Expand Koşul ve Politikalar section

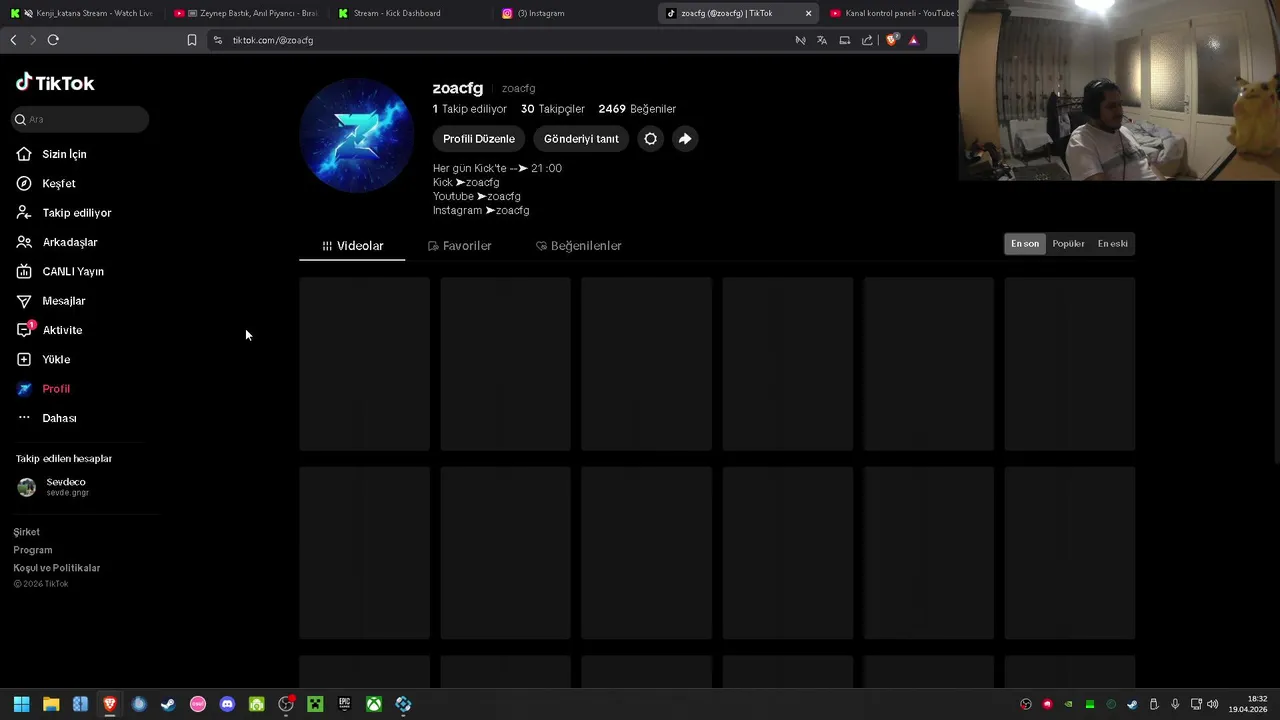click(x=57, y=568)
